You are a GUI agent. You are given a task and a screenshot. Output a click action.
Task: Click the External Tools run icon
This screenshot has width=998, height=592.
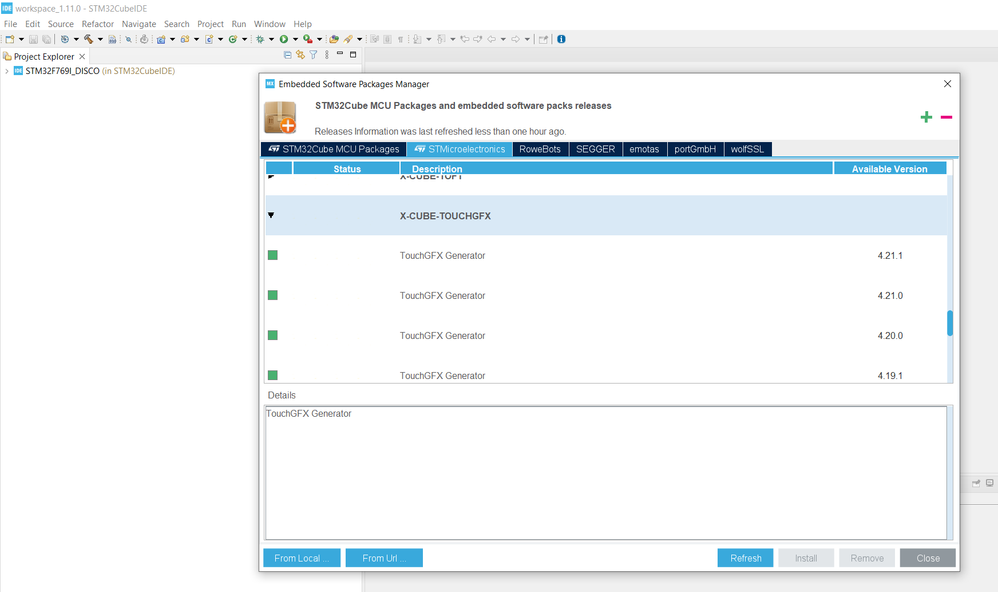pos(308,39)
